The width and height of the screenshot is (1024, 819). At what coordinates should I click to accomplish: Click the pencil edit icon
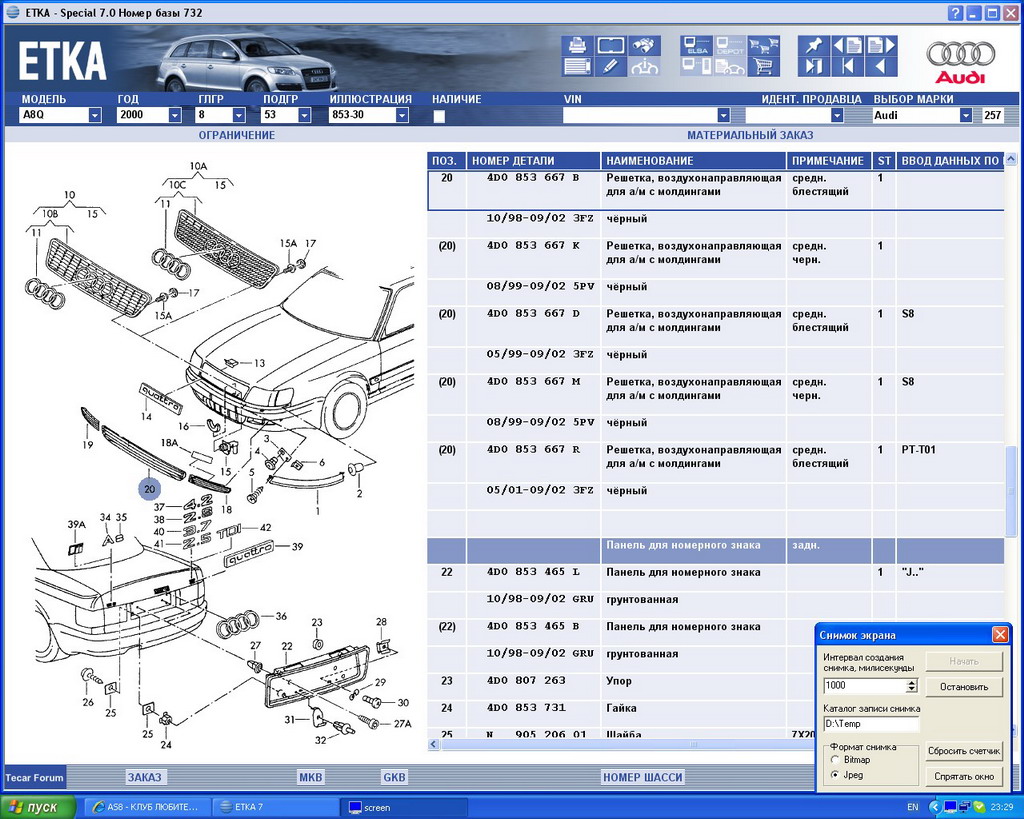tap(611, 67)
